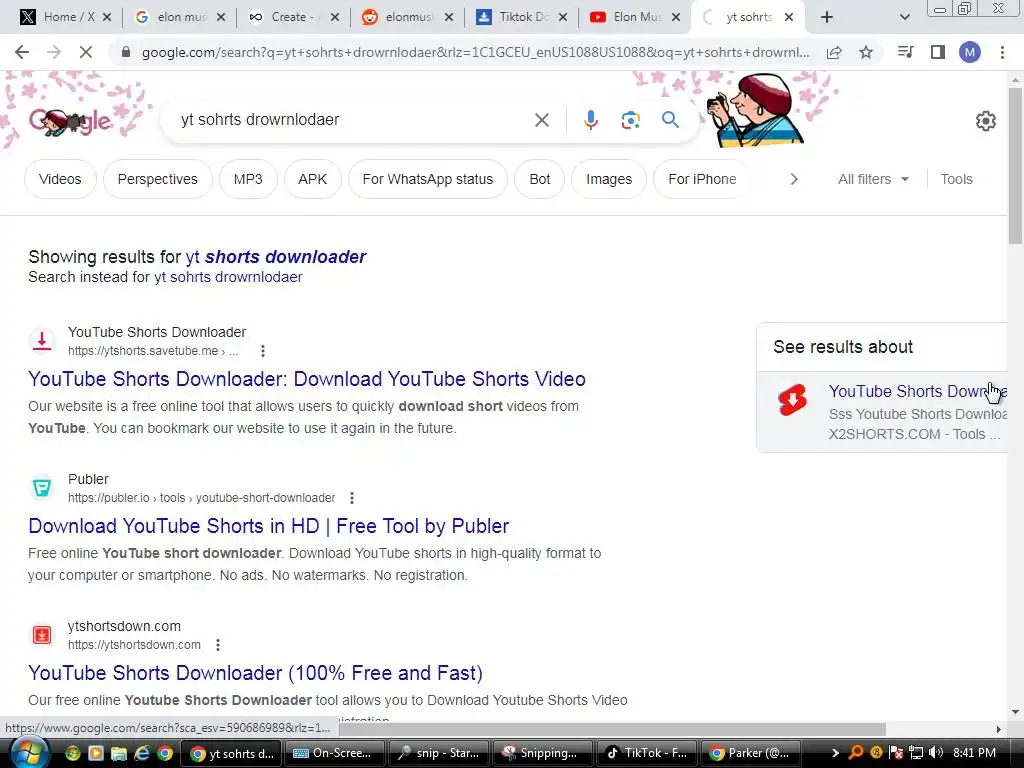Select the APK filter chip

pyautogui.click(x=312, y=179)
